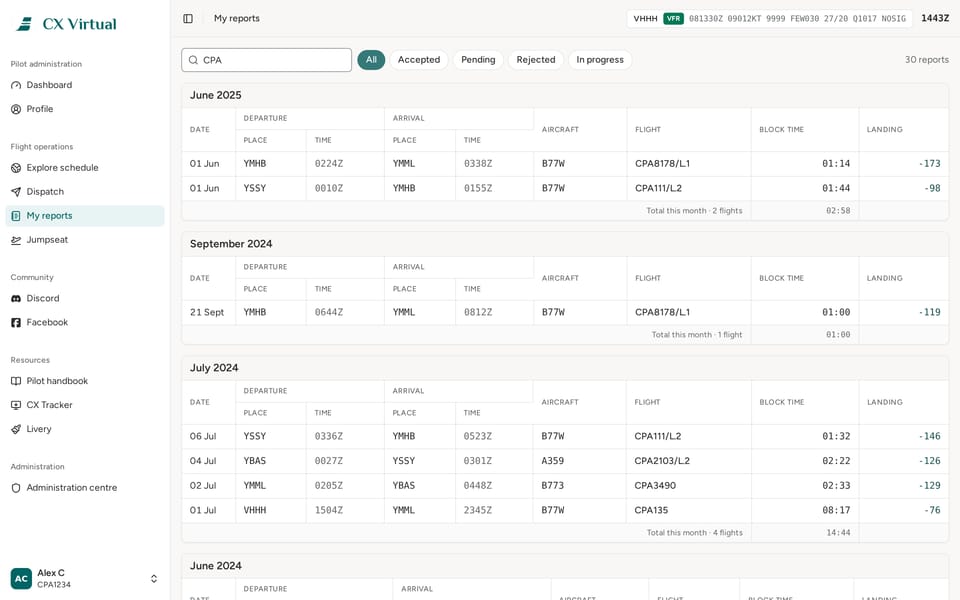Open the Dispatch page

coord(85,192)
